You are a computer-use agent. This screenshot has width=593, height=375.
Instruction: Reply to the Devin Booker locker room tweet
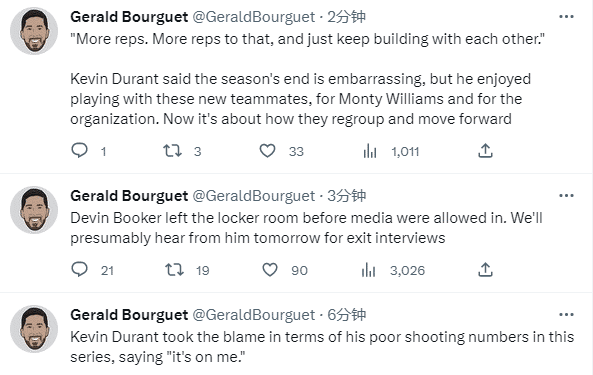pos(79,270)
